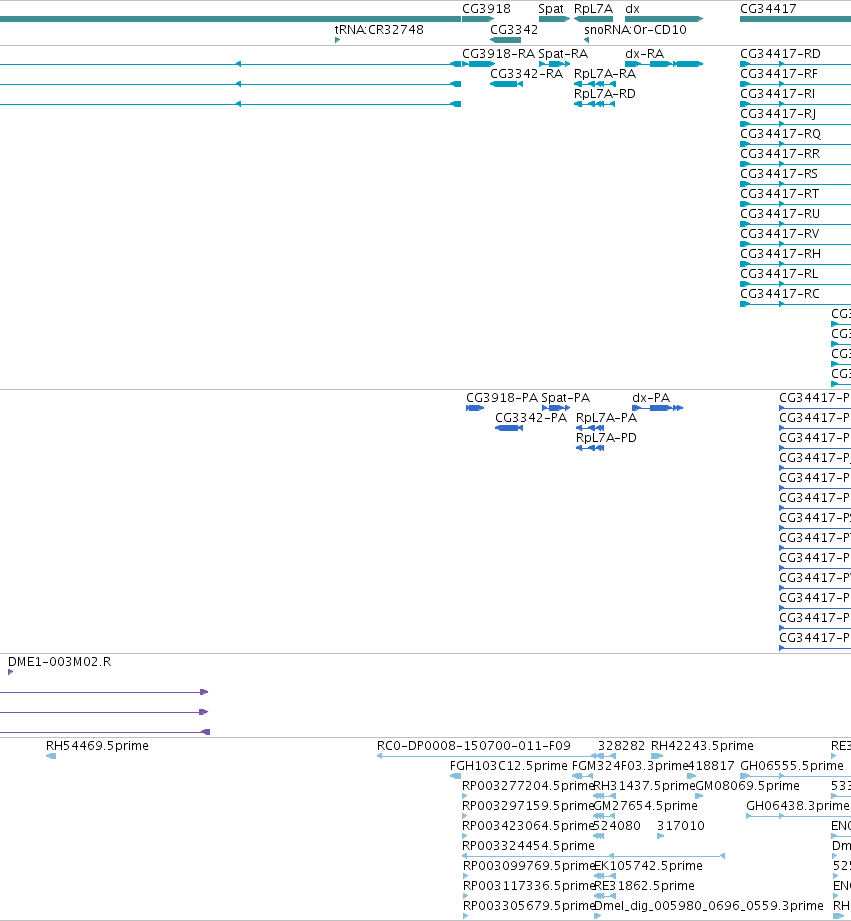Select the FGH103C12.5prime label
851x921 pixels.
tap(509, 765)
